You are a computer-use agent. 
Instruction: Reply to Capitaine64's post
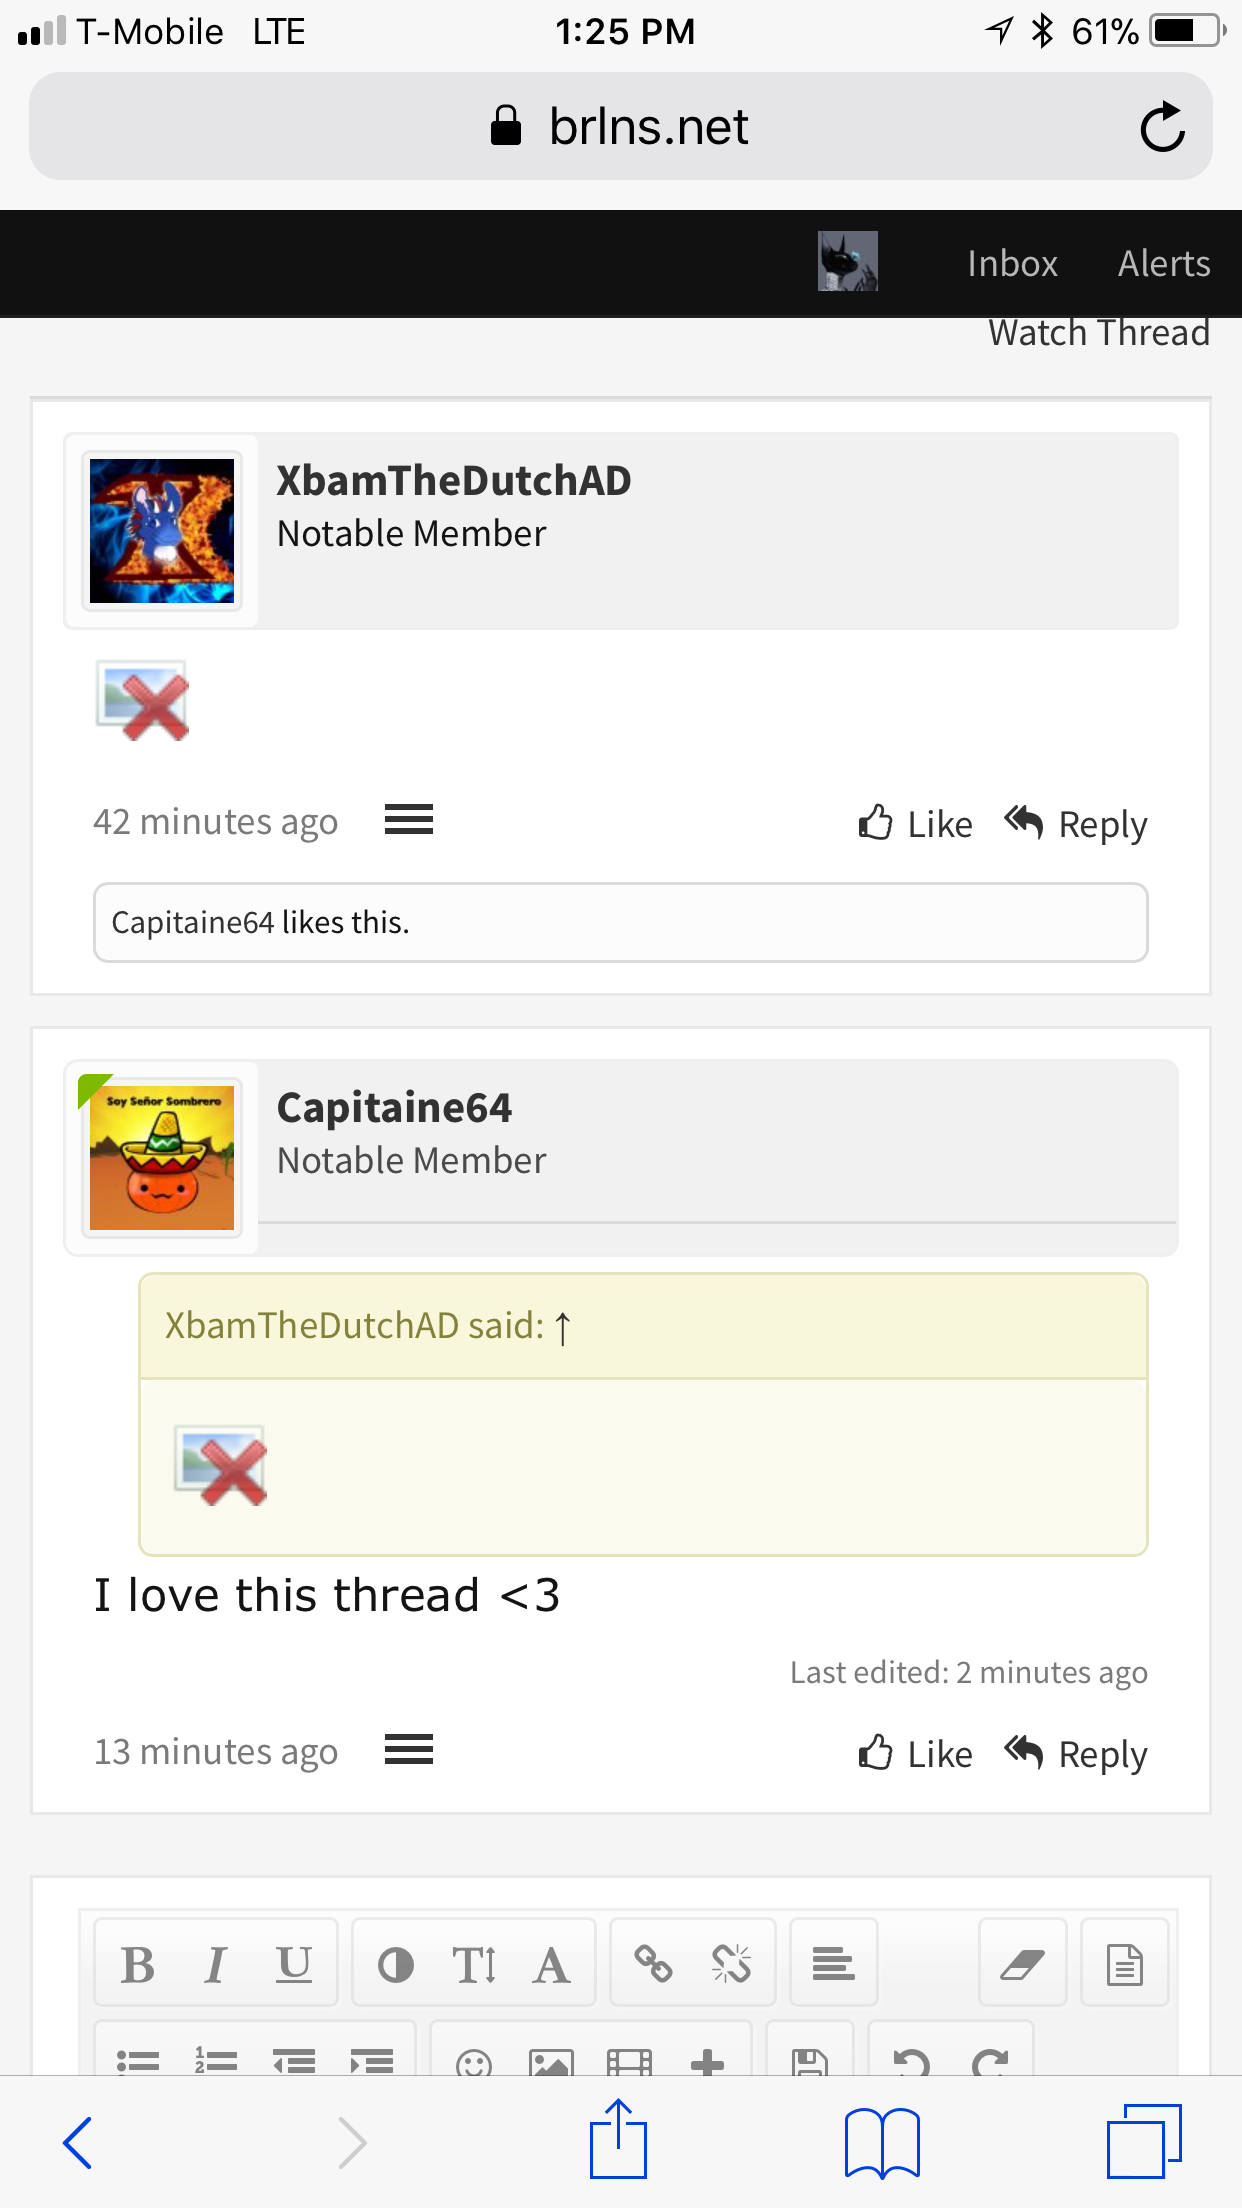(1076, 1754)
